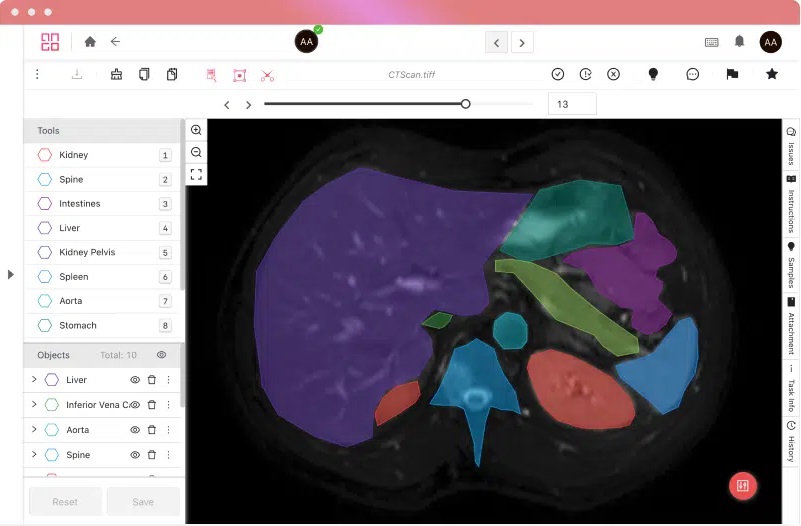Image resolution: width=801 pixels, height=526 pixels.
Task: Click the zoom in magnifier
Action: [196, 131]
